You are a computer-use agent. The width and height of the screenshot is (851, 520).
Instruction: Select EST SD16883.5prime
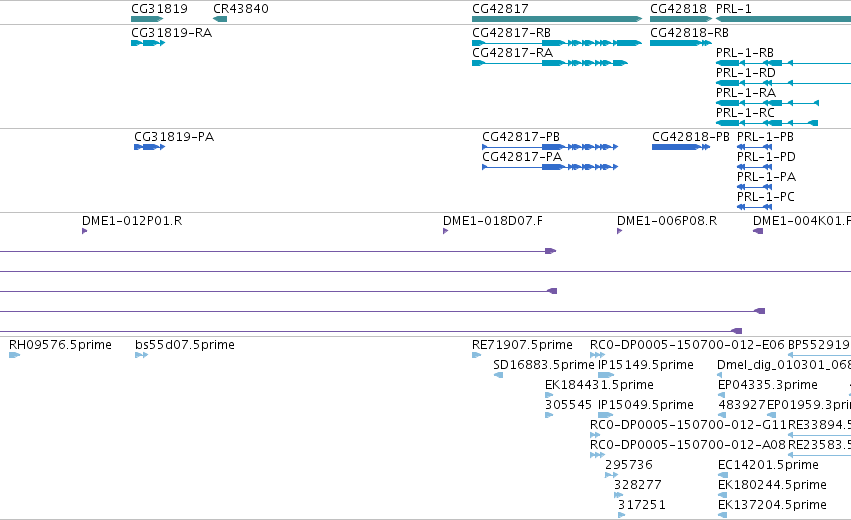(x=498, y=375)
